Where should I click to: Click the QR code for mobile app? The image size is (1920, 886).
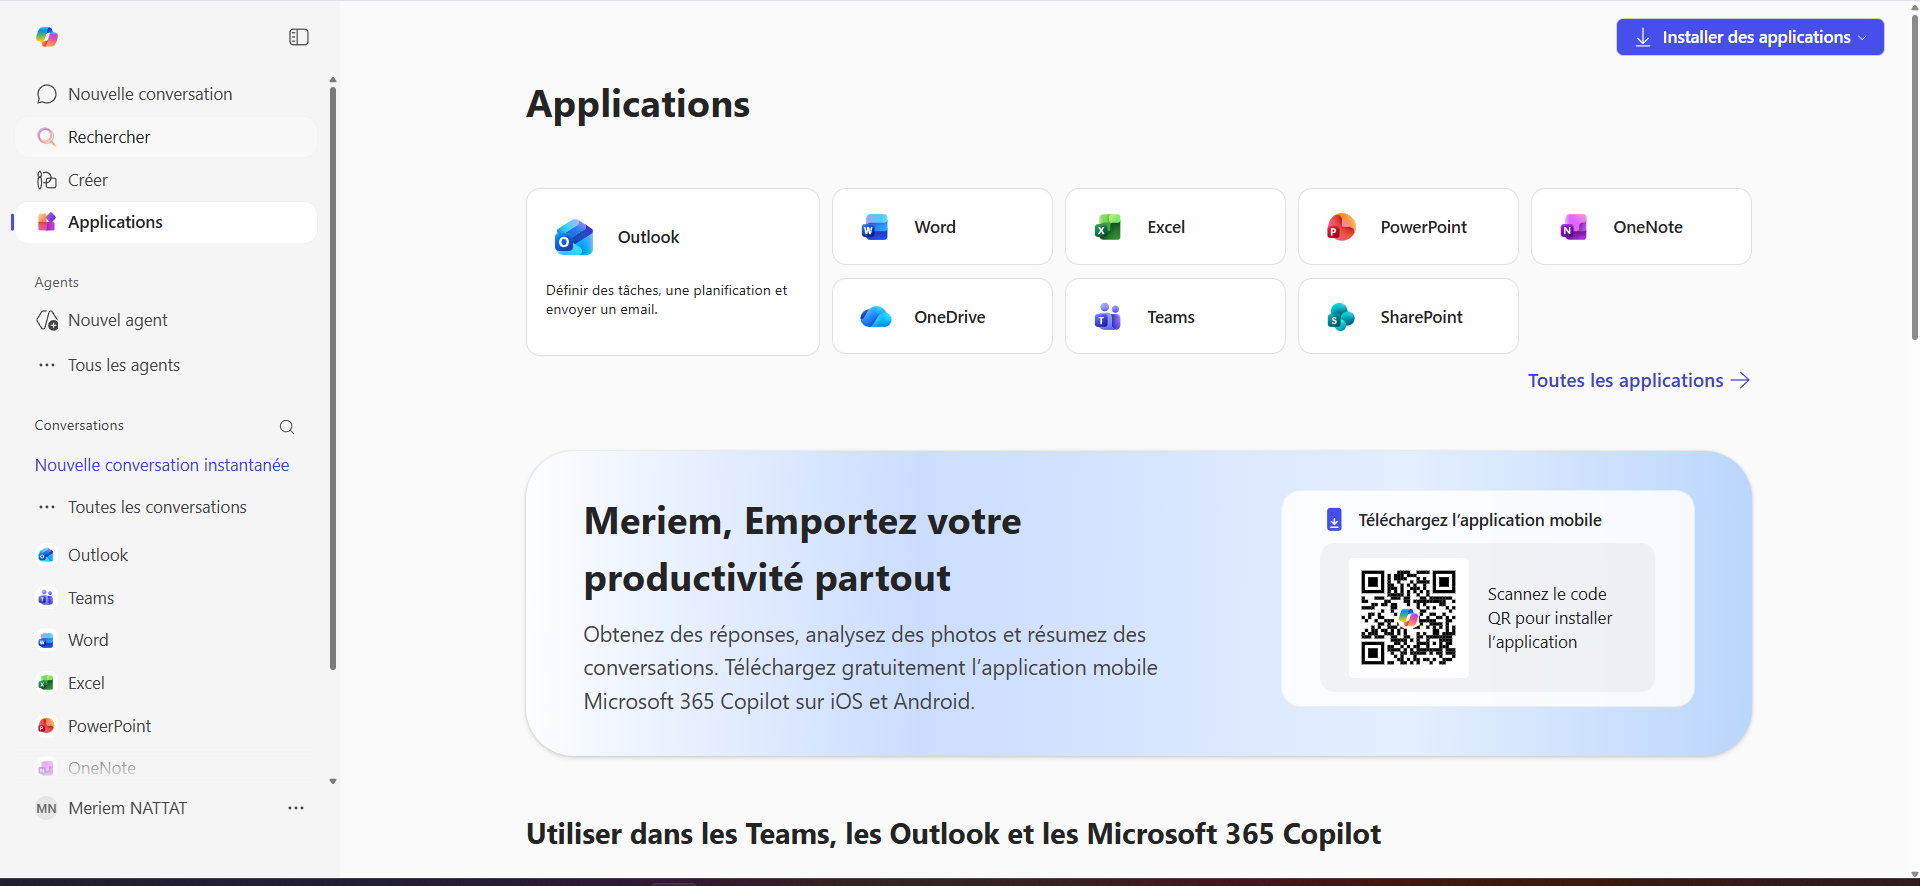(1407, 617)
